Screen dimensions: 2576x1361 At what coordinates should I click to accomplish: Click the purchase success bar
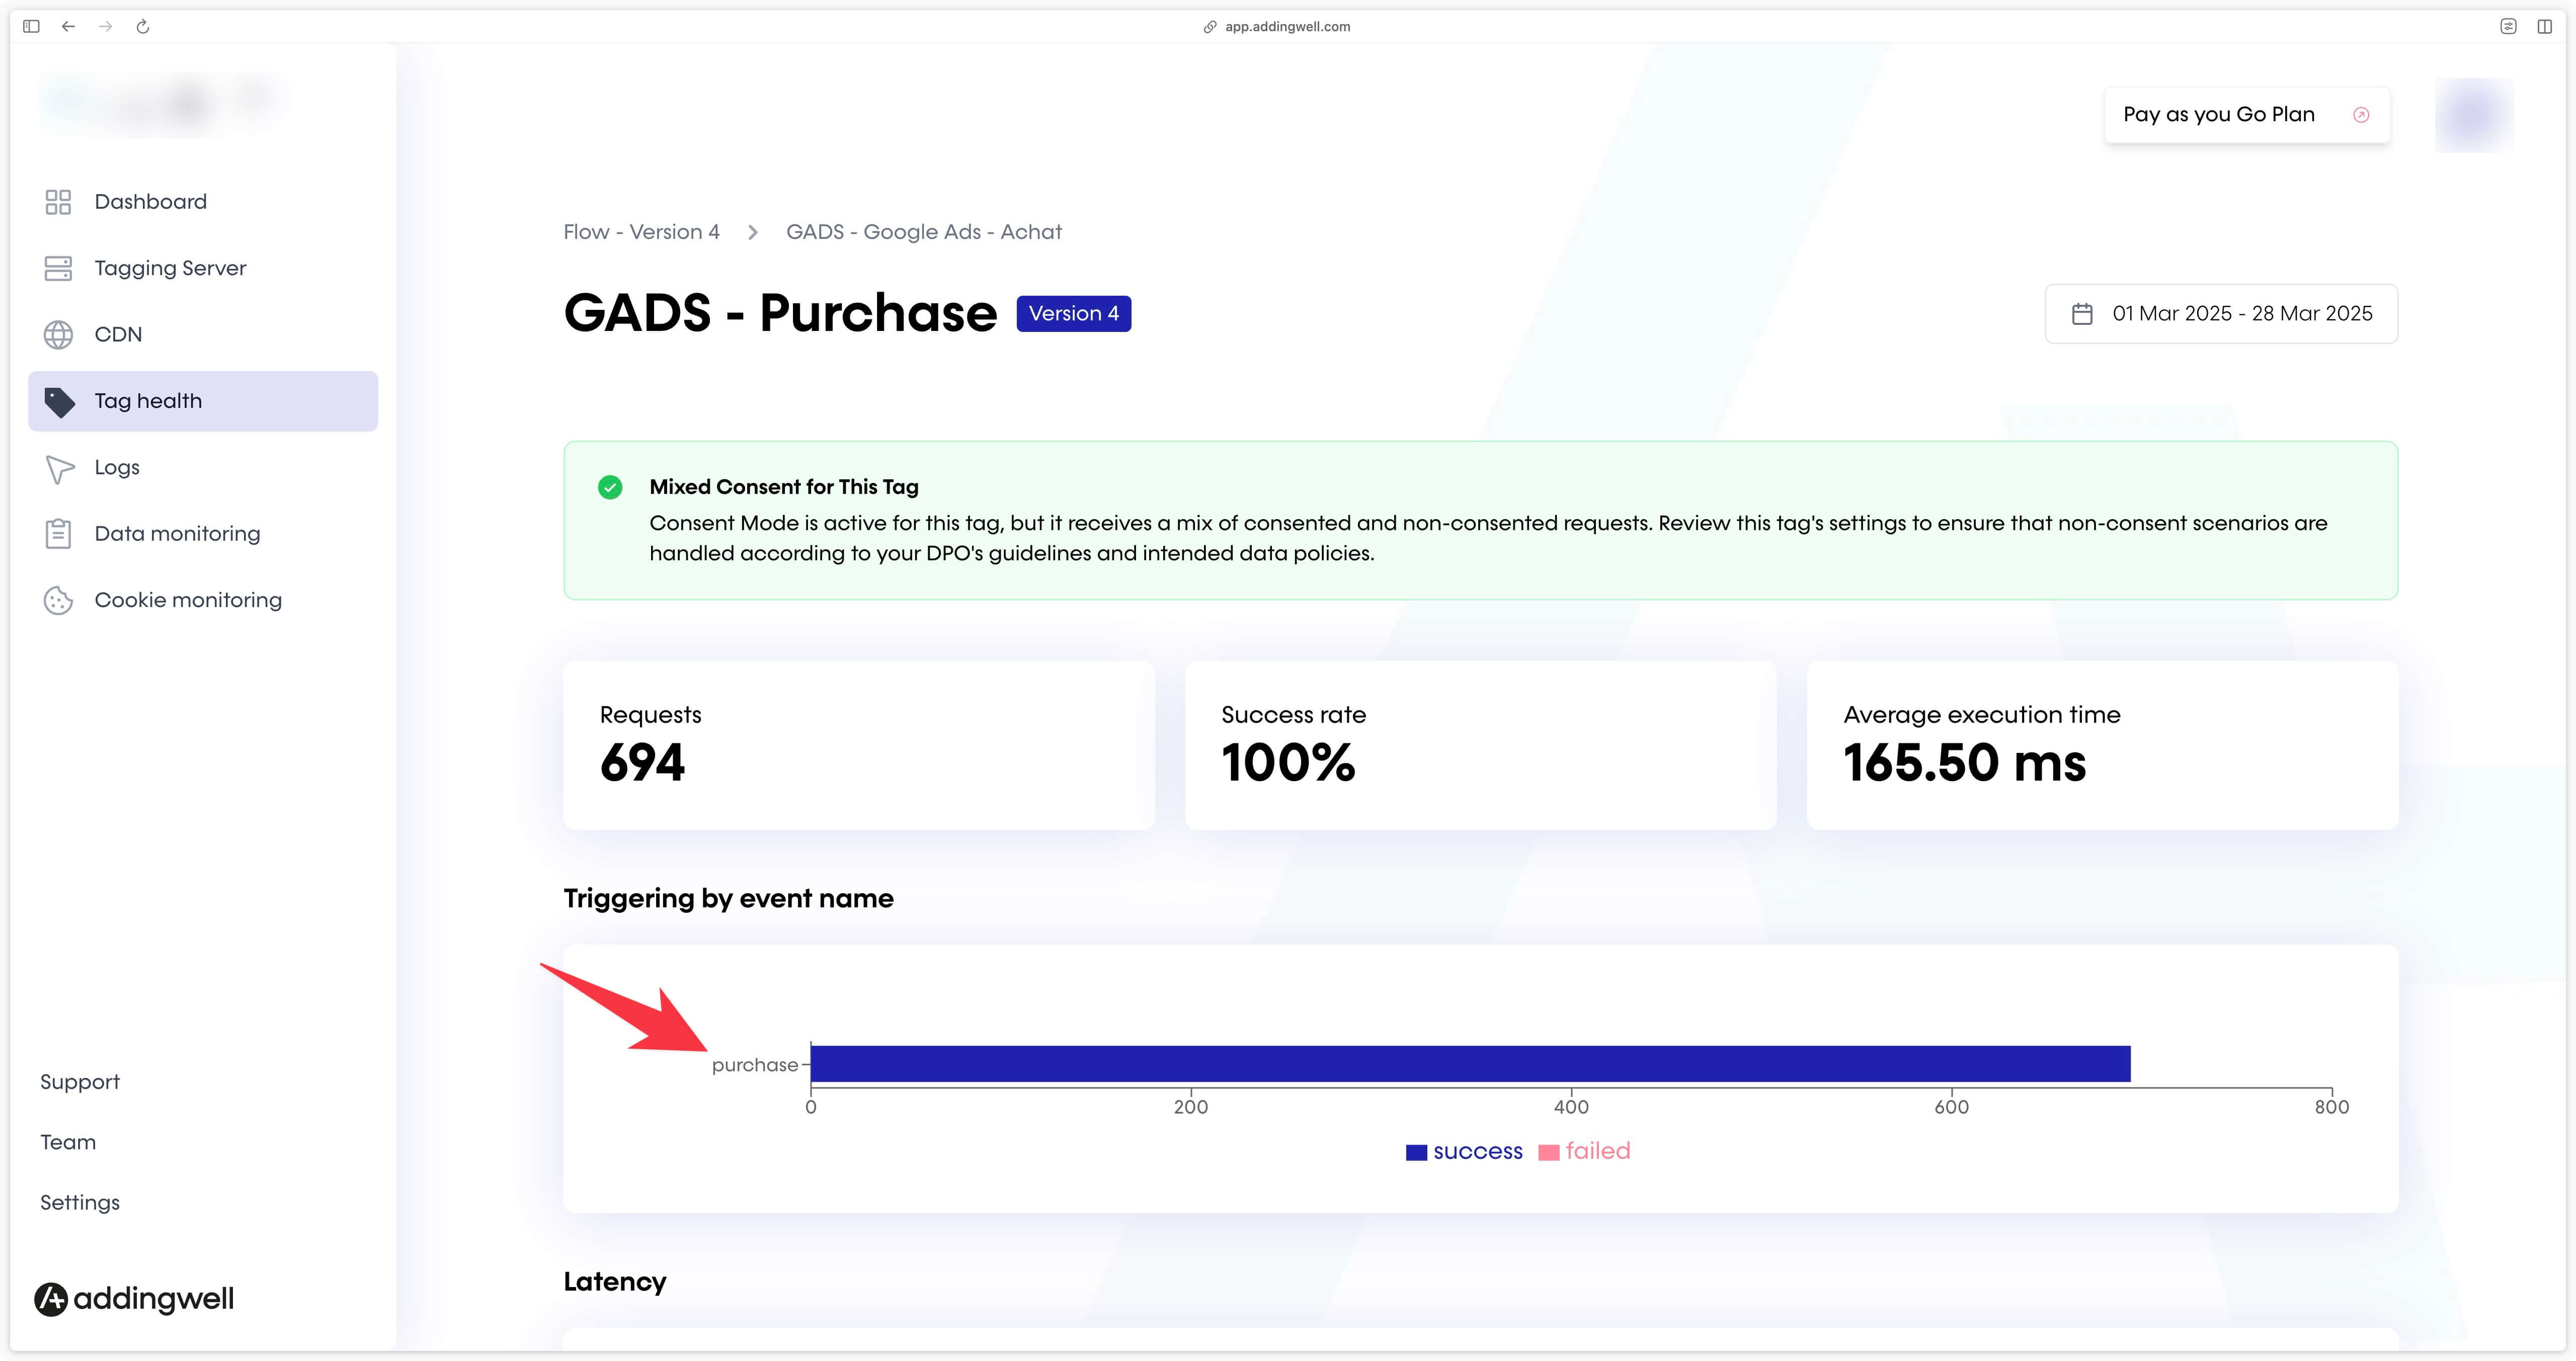coord(1471,1064)
